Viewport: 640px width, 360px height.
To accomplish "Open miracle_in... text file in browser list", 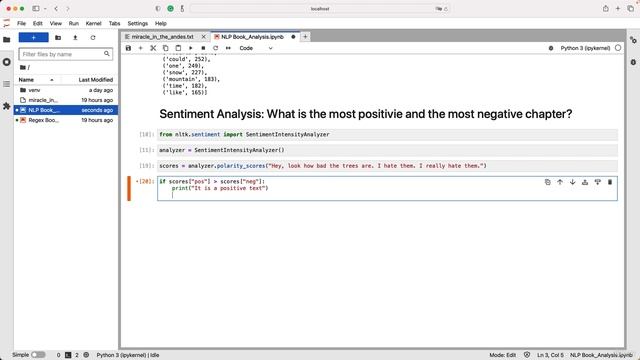I will (66, 100).
